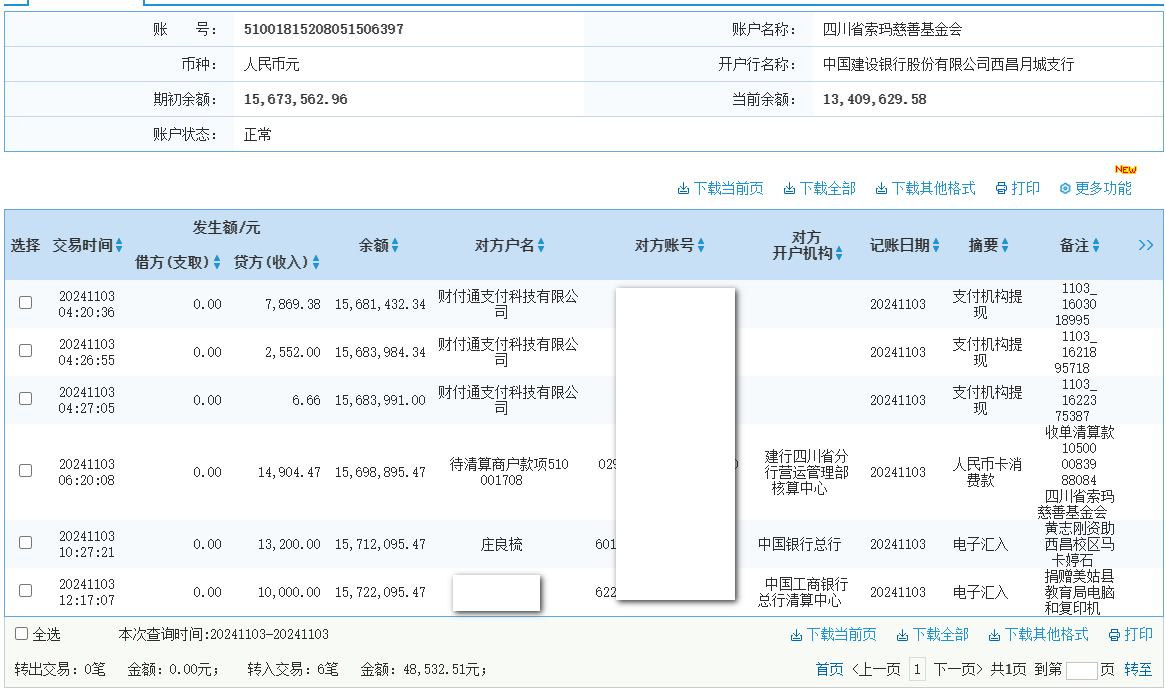Screen dimensions: 1166x693
Task: Sort the 余额 column using its arrows
Action: [x=395, y=245]
